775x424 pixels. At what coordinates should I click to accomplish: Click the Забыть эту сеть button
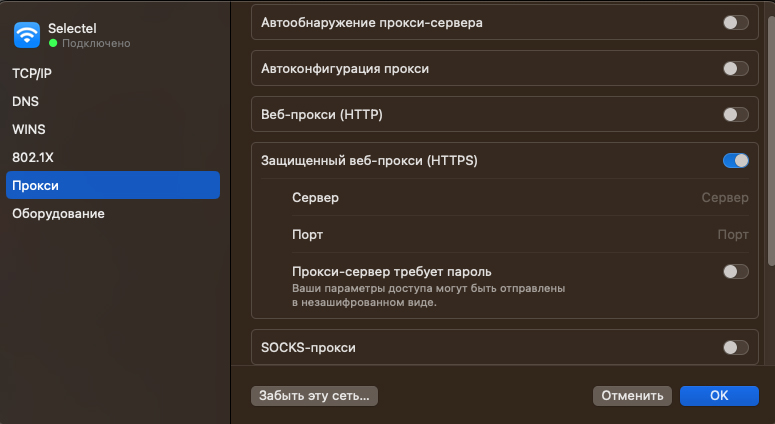314,396
